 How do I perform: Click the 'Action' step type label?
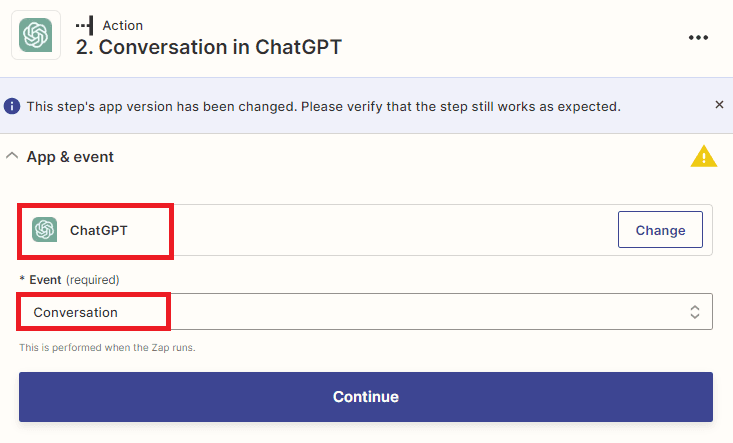pos(123,25)
